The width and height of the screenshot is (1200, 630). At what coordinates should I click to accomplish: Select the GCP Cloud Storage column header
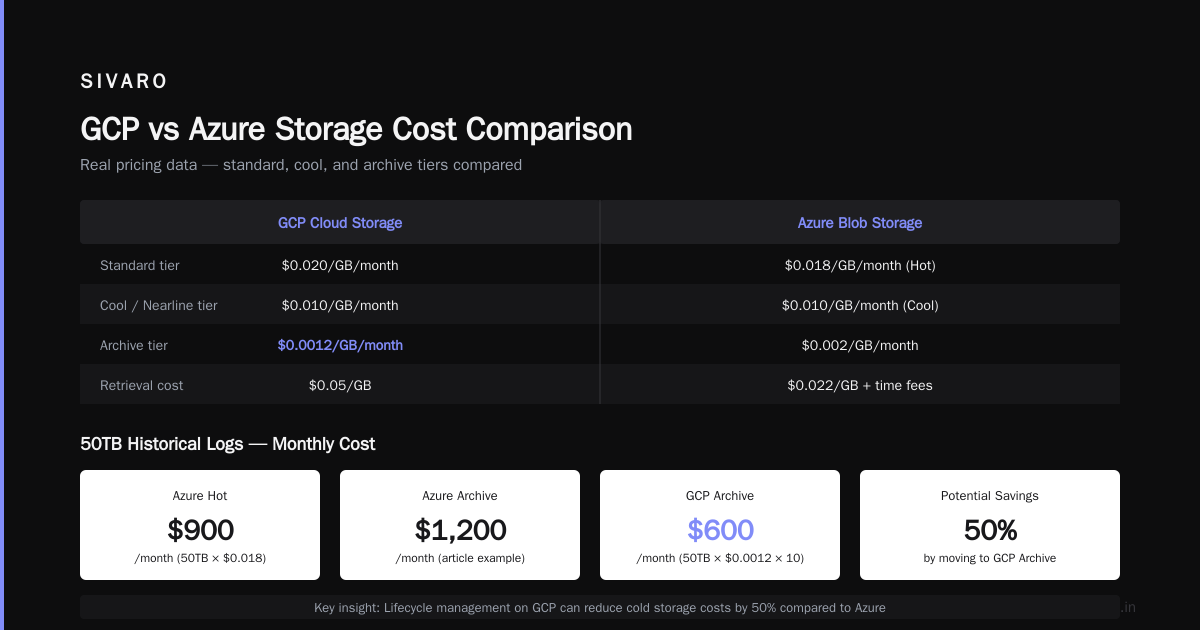340,223
